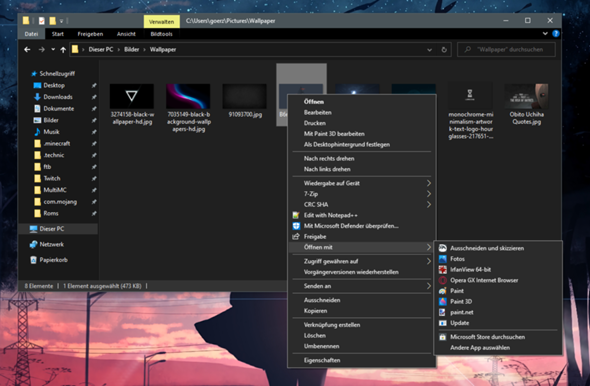Screen dimensions: 590x386
Task: Expand the Senden an submenu
Action: 362,286
